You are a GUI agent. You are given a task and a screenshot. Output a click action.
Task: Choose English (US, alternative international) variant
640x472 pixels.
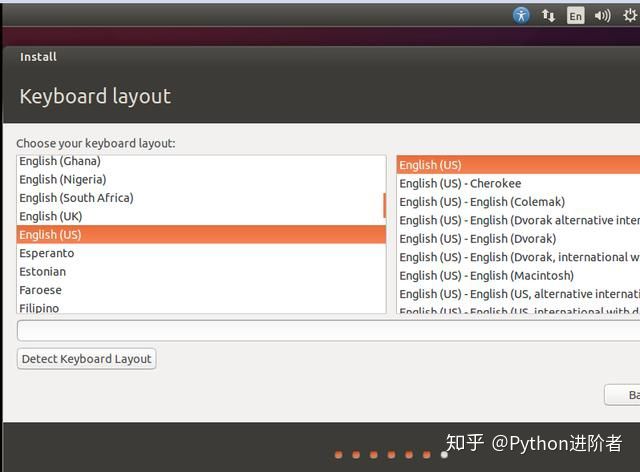(x=518, y=294)
